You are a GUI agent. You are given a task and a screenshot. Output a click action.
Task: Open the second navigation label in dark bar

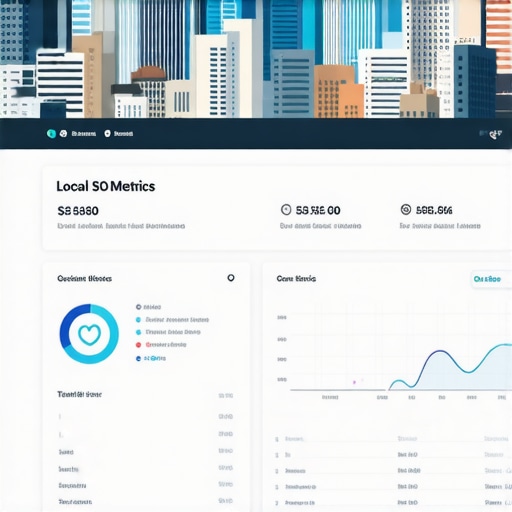123,134
